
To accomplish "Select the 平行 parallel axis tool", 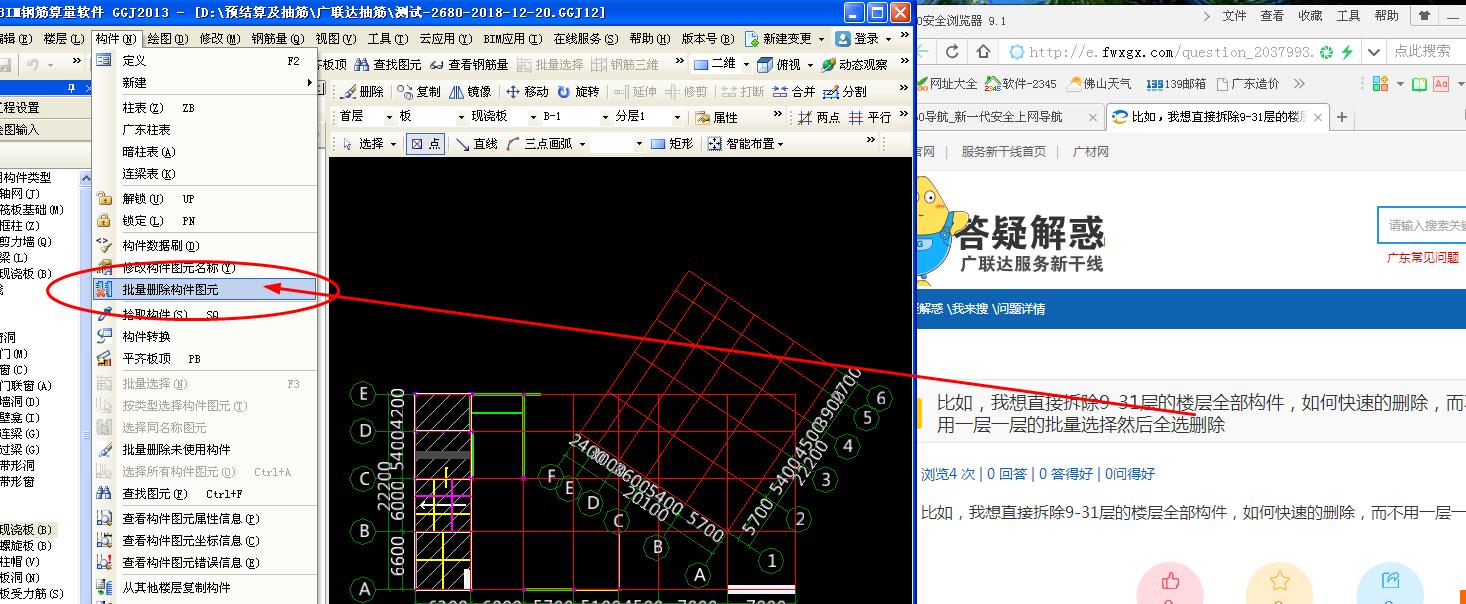I will (x=870, y=117).
